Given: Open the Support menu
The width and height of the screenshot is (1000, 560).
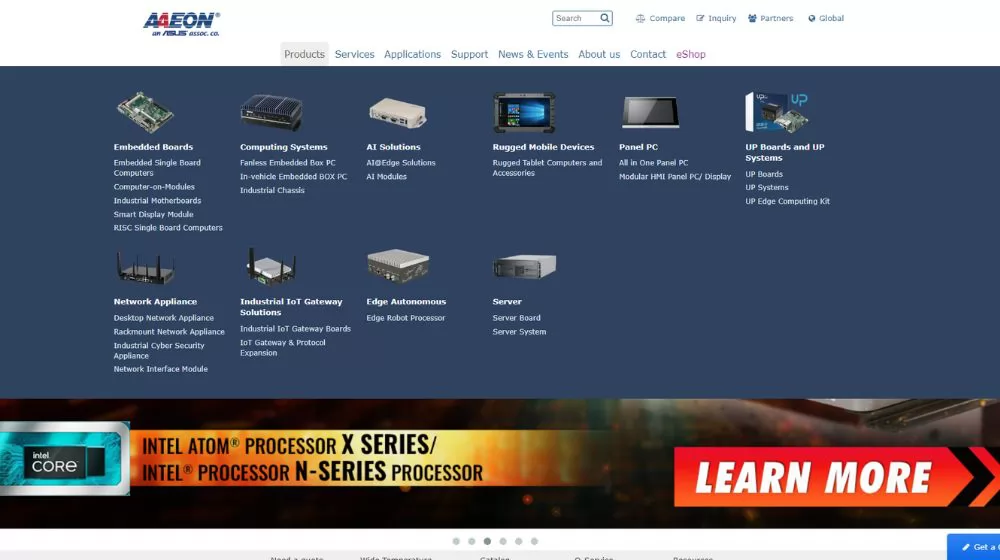Looking at the screenshot, I should pyautogui.click(x=469, y=54).
